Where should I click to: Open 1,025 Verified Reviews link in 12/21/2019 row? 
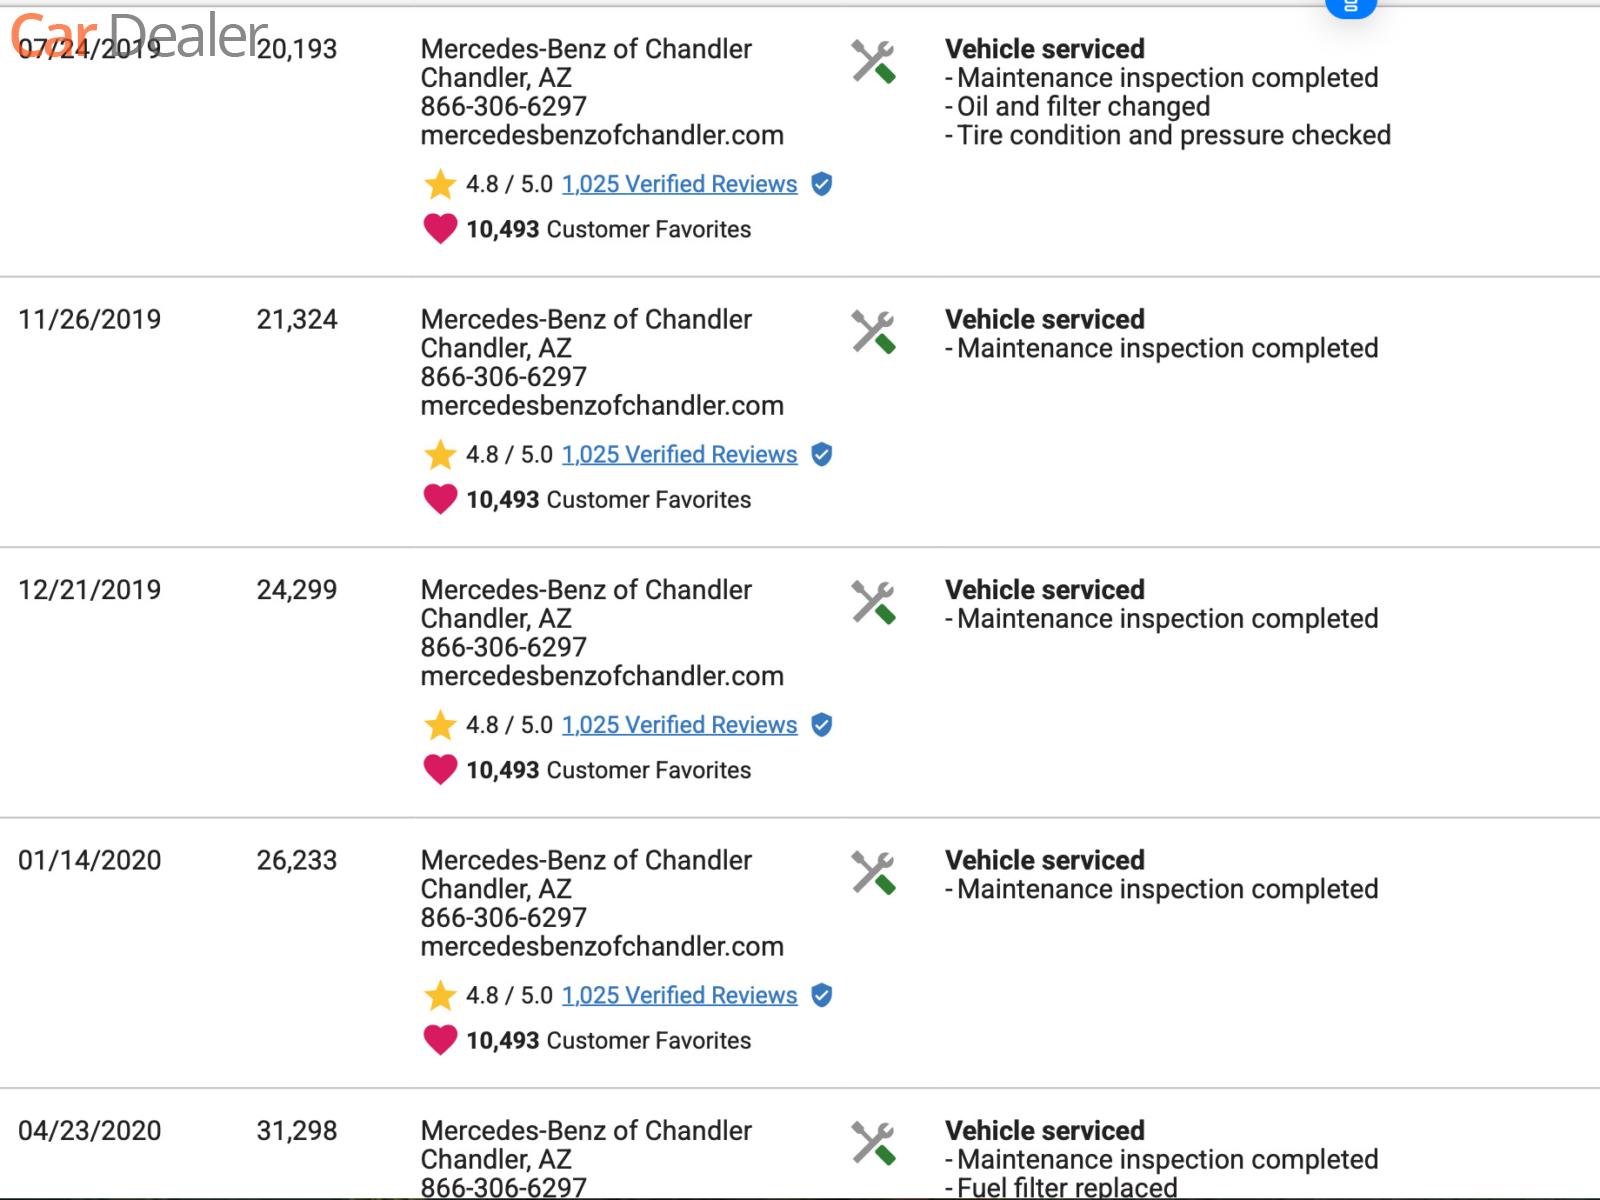(679, 725)
